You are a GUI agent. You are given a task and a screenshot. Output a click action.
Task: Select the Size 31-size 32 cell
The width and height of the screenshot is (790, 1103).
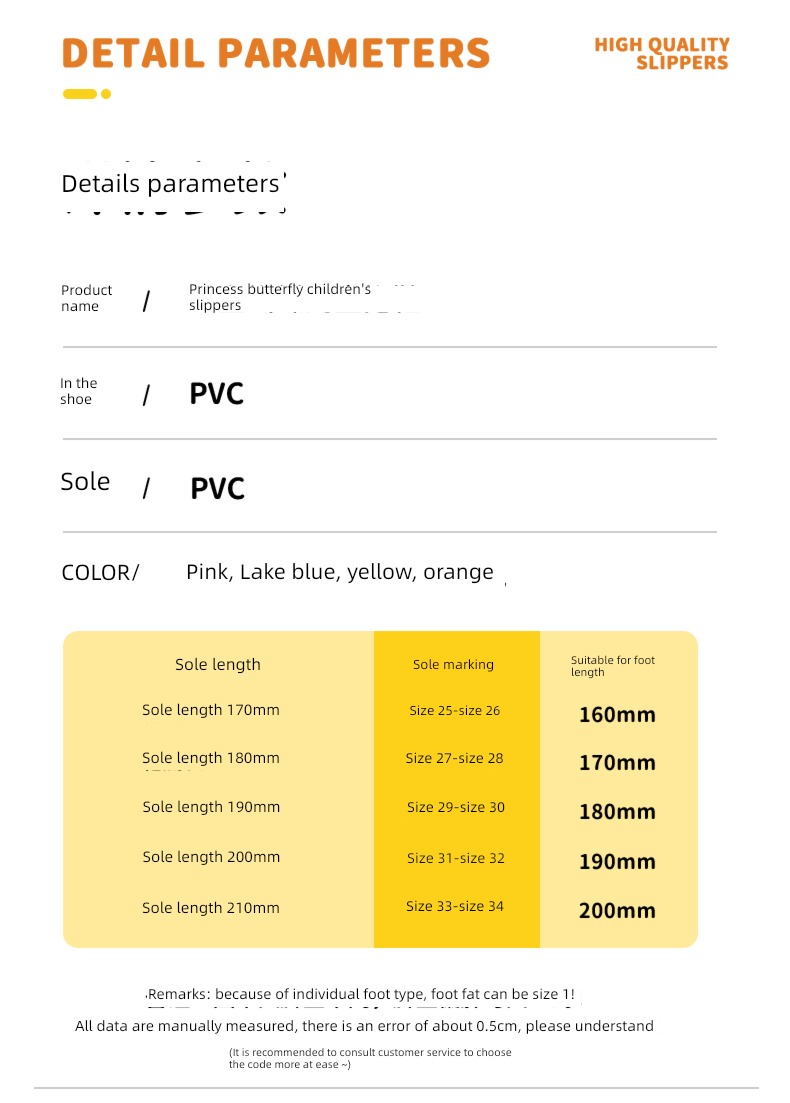click(x=456, y=858)
